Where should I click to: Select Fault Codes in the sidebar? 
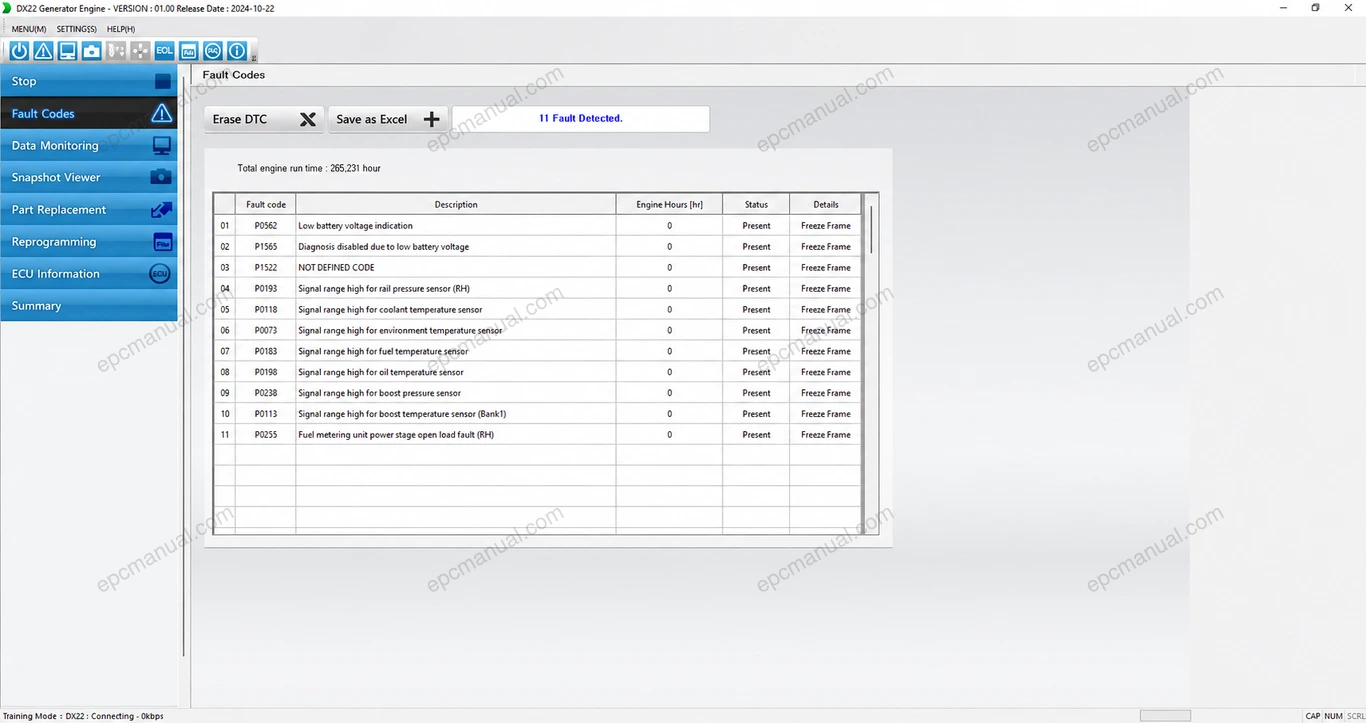89,114
